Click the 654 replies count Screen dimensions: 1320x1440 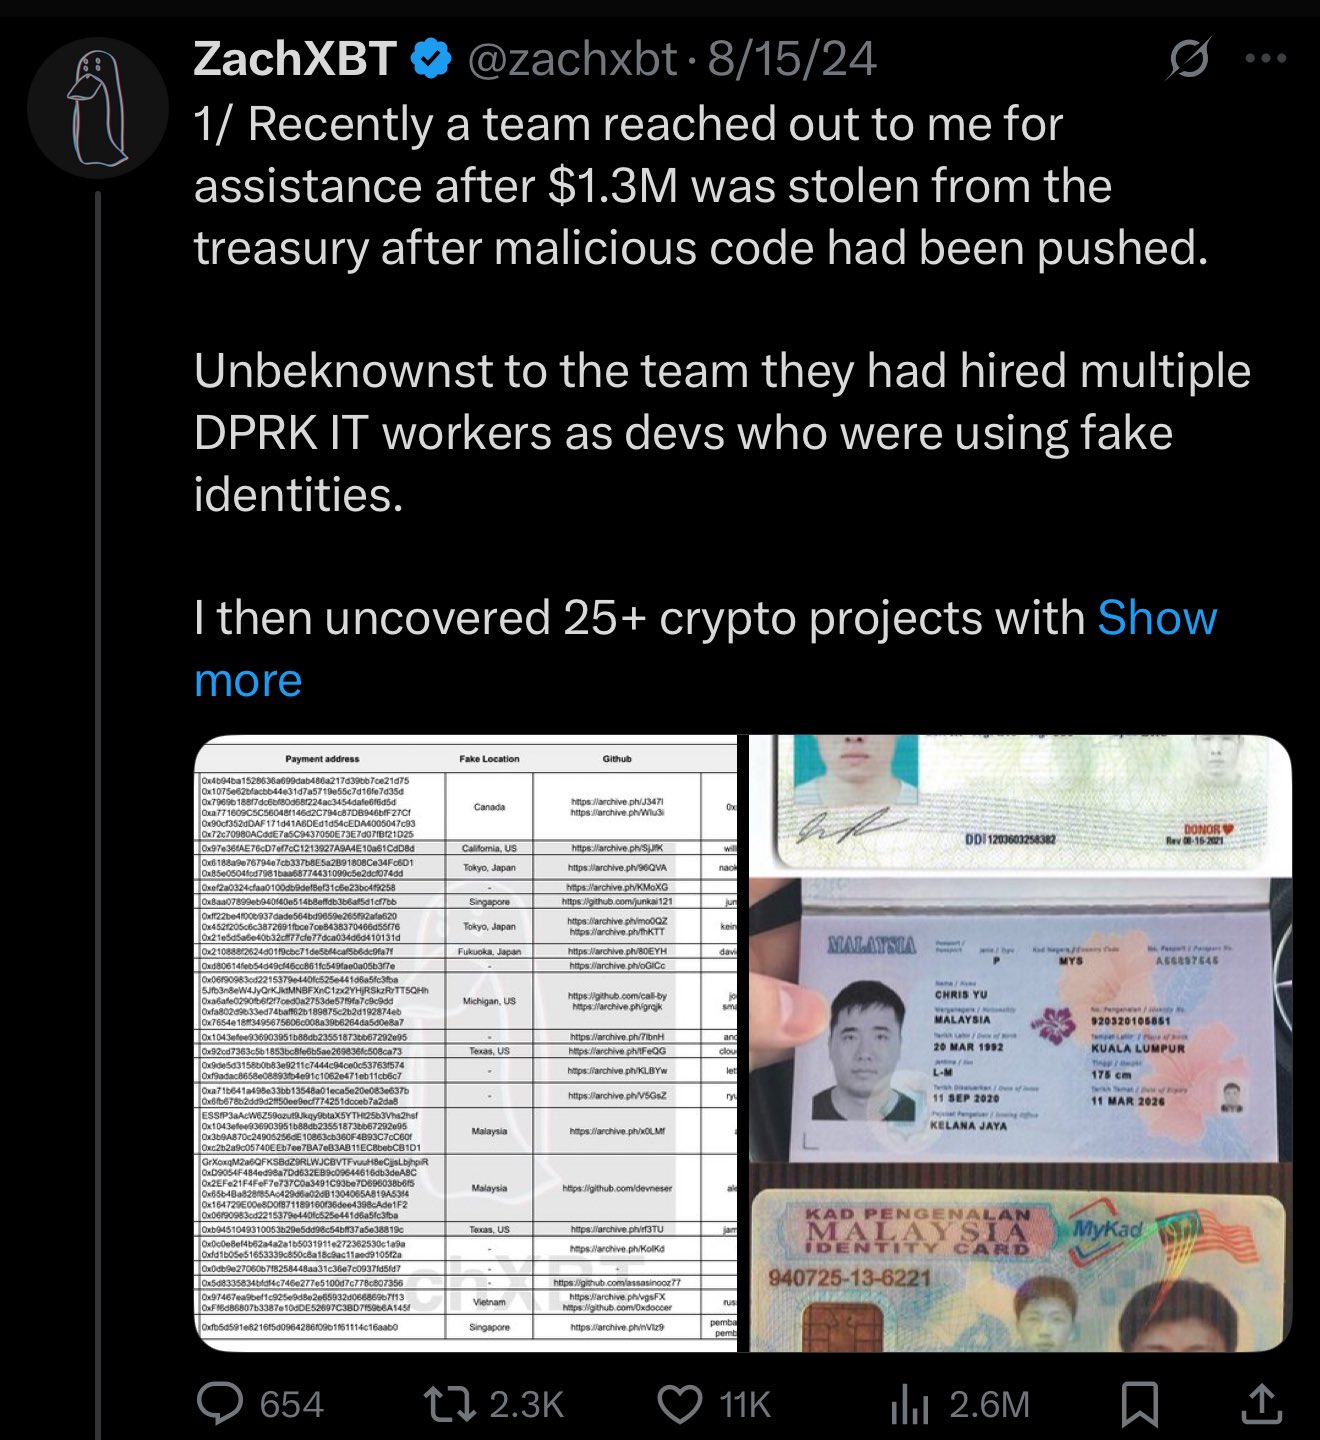pos(292,1404)
